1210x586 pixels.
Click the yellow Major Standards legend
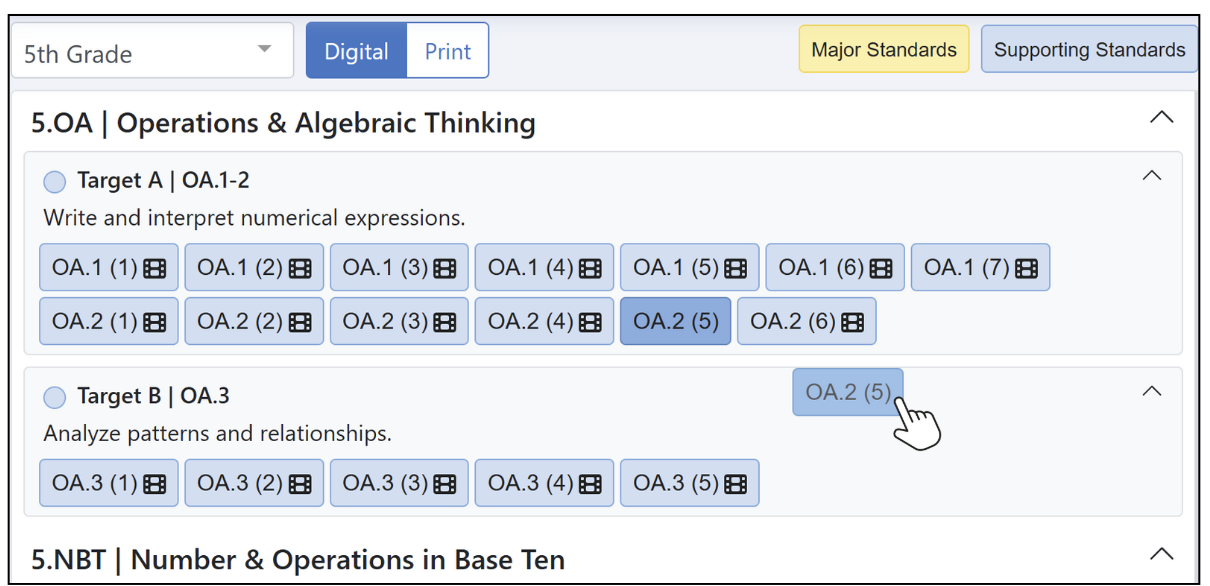(x=883, y=50)
